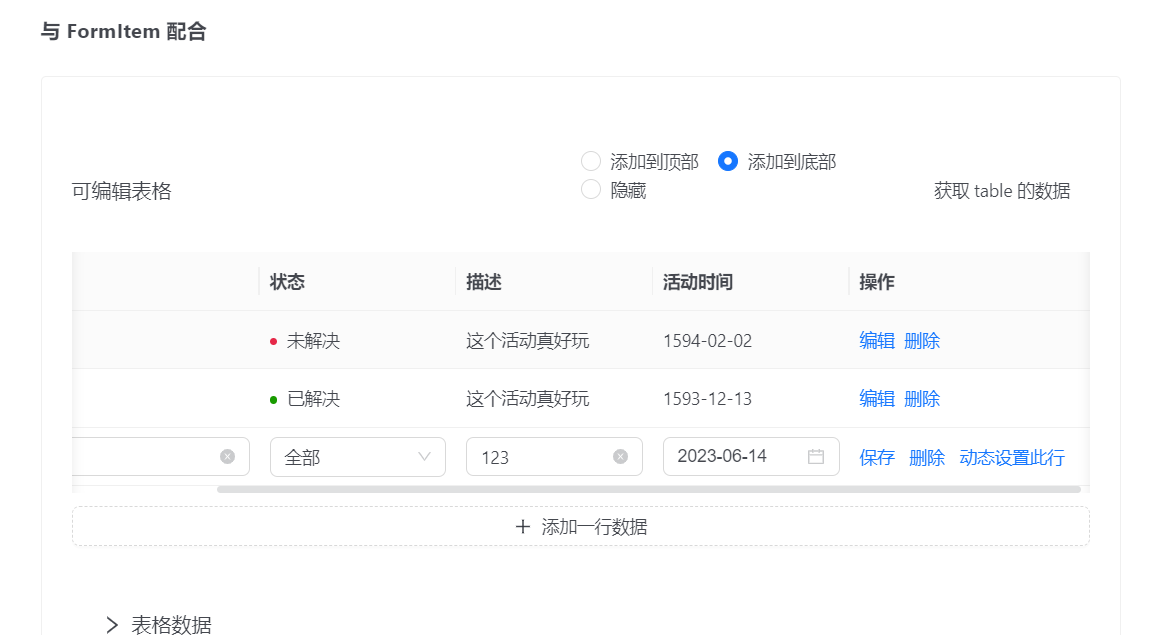Click 编辑 in the first table row
The image size is (1167, 635).
tap(876, 340)
